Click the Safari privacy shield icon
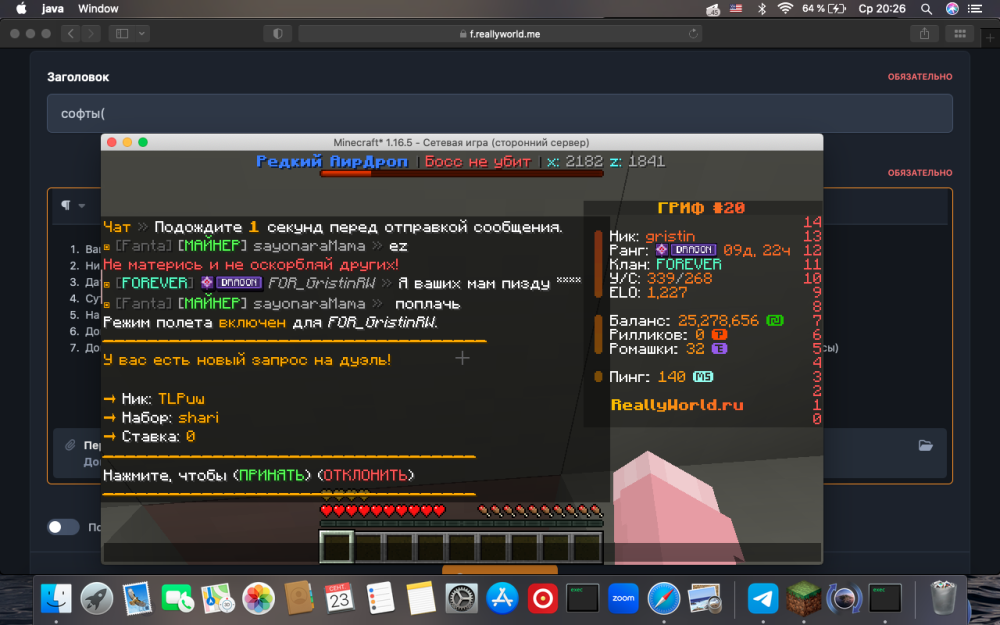Viewport: 1000px width, 625px height. 277,34
